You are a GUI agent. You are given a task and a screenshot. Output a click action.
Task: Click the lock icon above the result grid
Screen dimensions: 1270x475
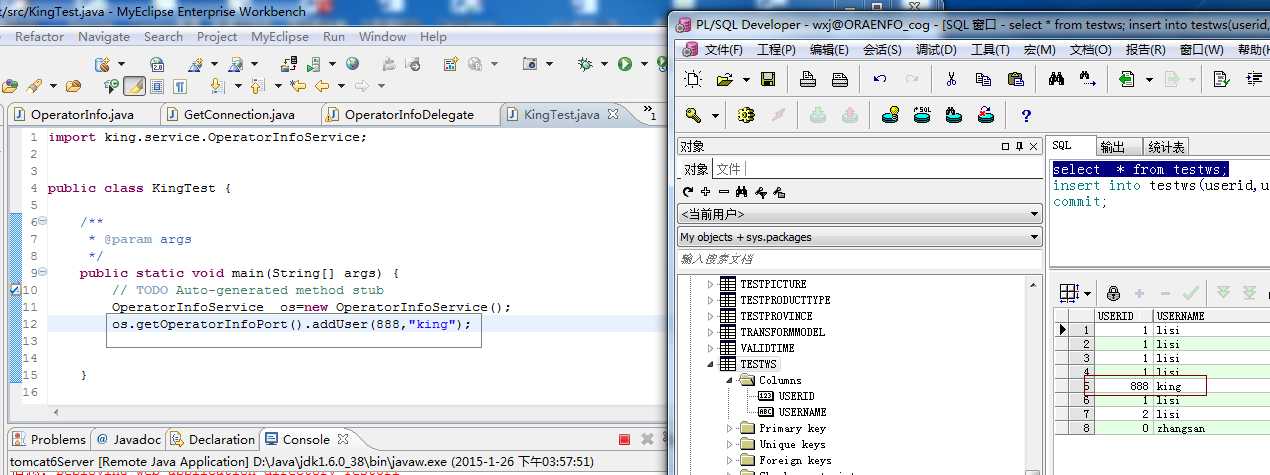[1113, 293]
